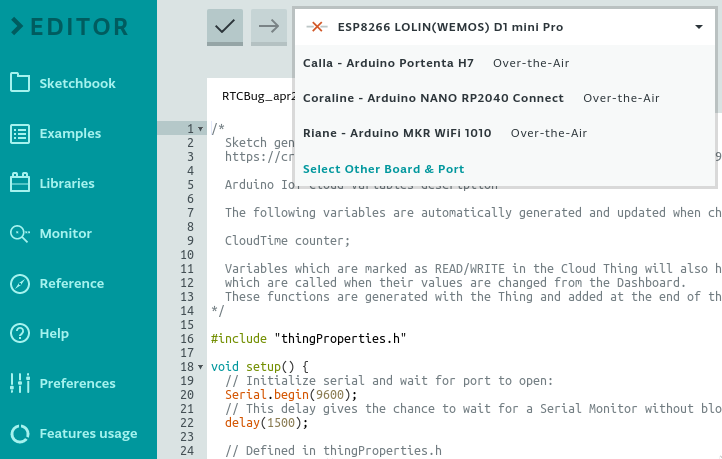The height and width of the screenshot is (459, 722).
Task: Click line number 24 in gutter
Action: (187, 451)
